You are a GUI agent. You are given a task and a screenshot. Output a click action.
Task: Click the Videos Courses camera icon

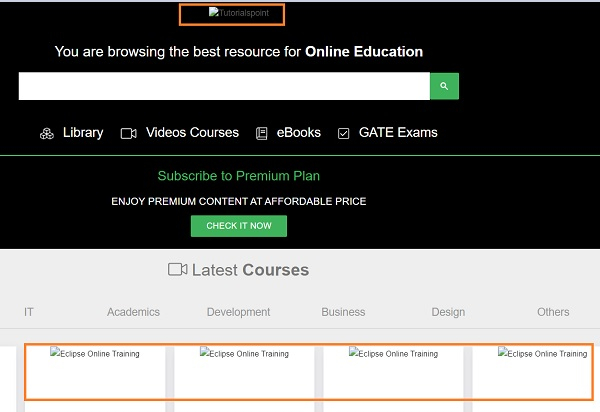tap(129, 134)
